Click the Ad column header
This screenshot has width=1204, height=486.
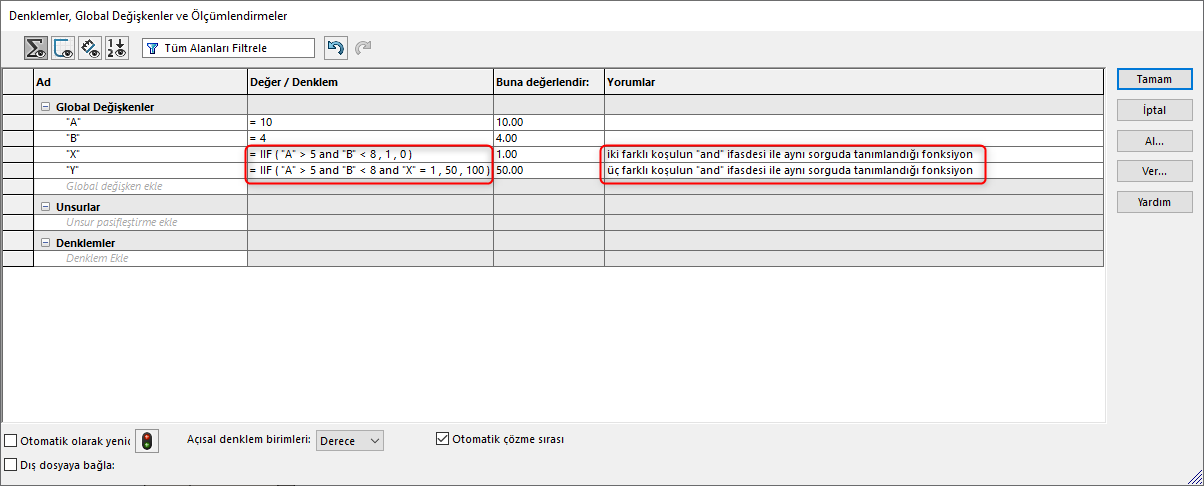[140, 81]
